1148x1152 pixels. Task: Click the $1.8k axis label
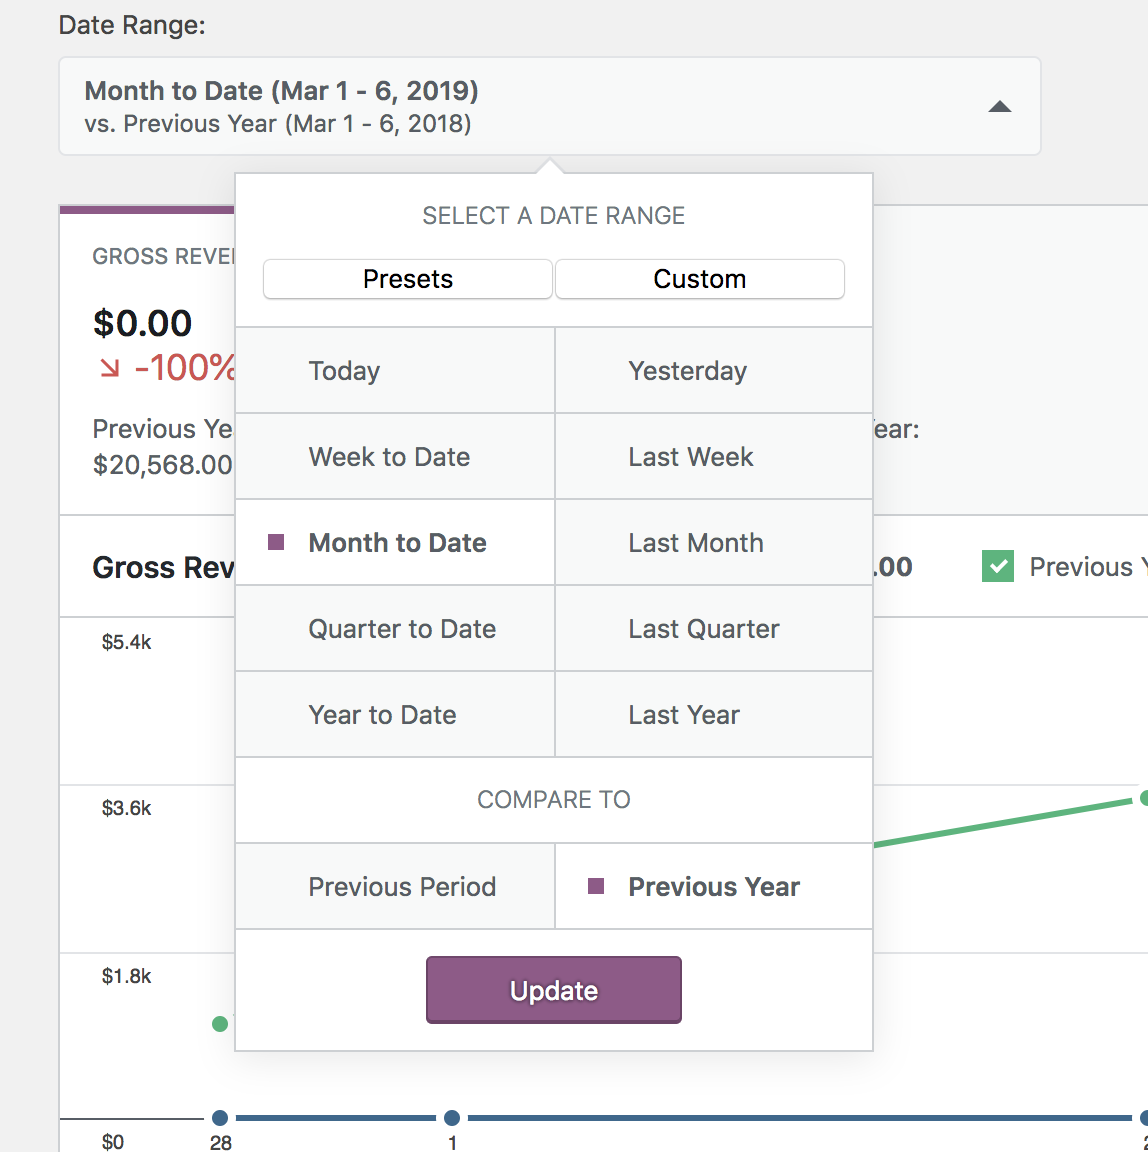126,976
